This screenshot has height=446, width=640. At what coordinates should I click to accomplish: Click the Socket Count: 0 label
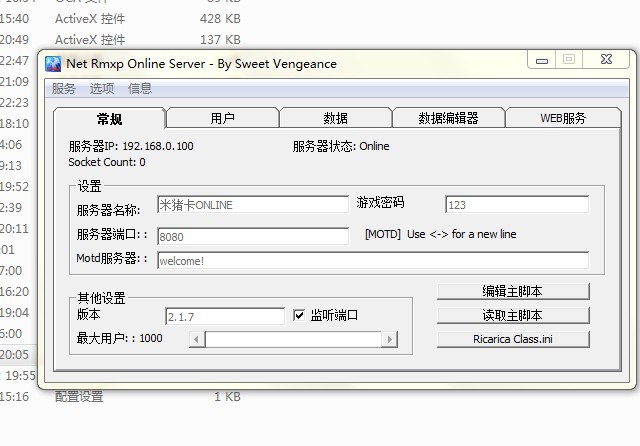(x=107, y=162)
